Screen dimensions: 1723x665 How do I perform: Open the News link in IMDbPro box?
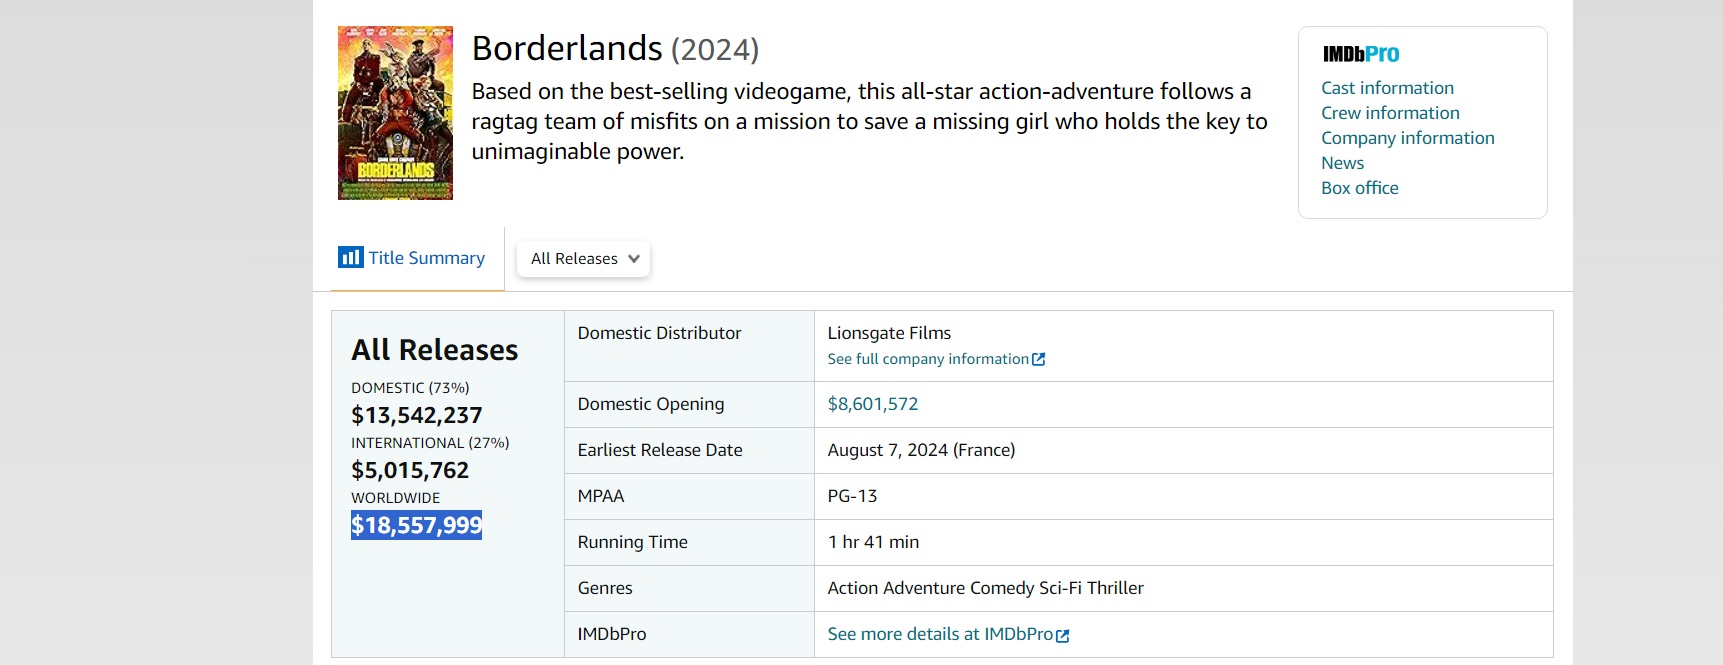click(1342, 163)
